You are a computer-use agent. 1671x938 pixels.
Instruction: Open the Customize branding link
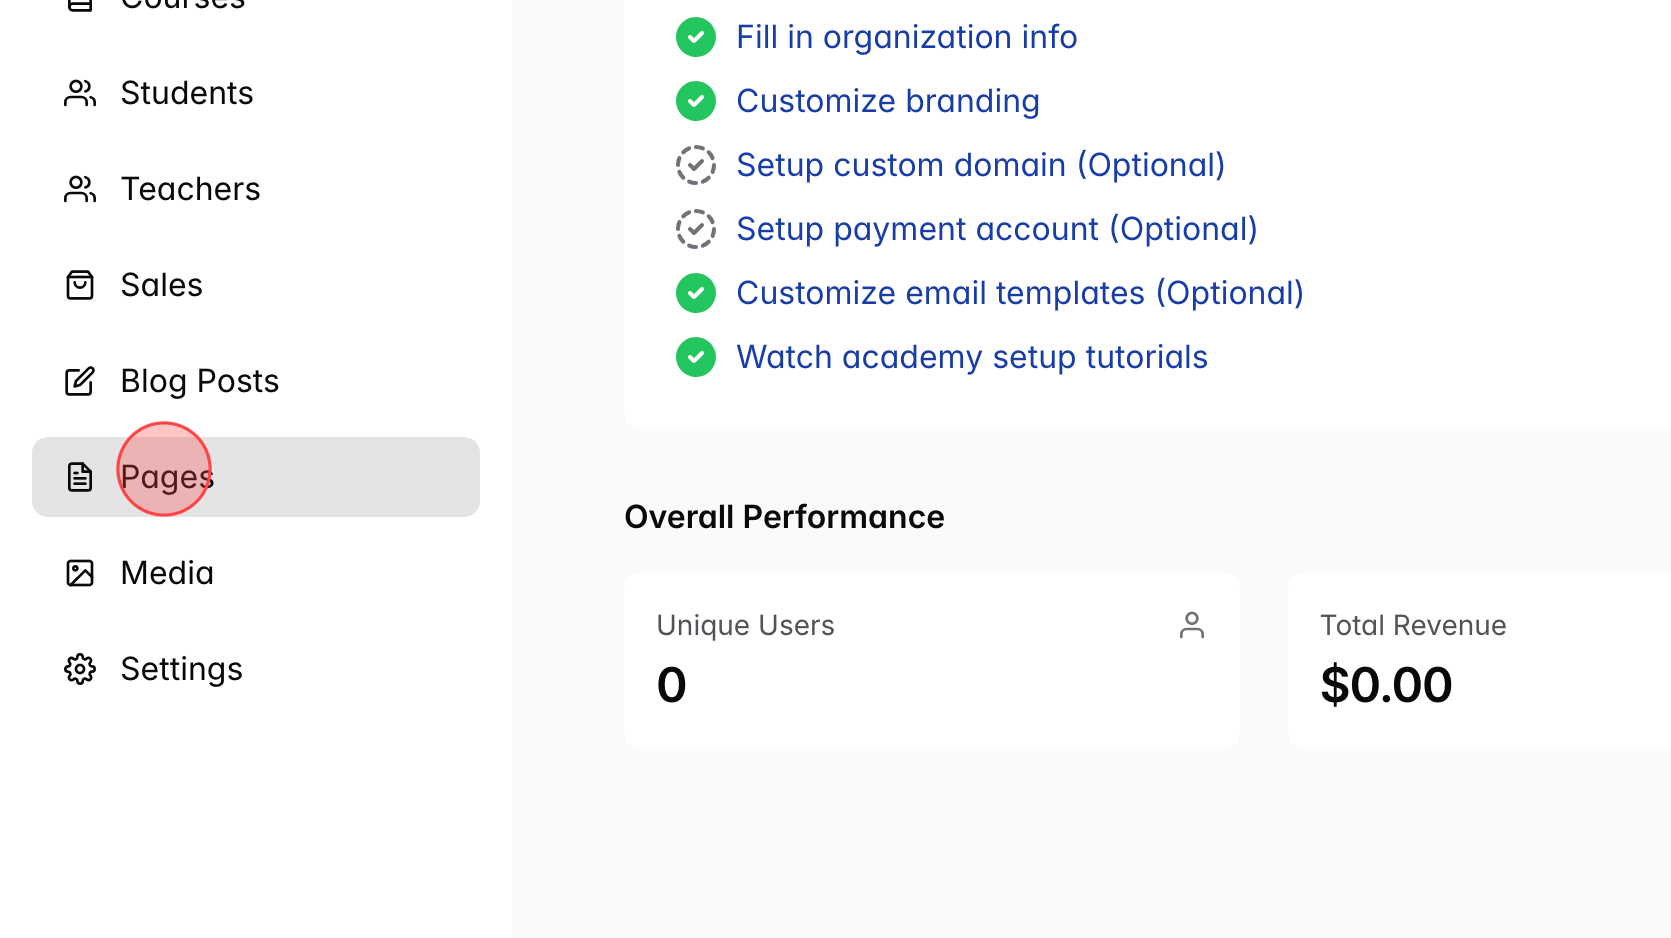tap(887, 101)
